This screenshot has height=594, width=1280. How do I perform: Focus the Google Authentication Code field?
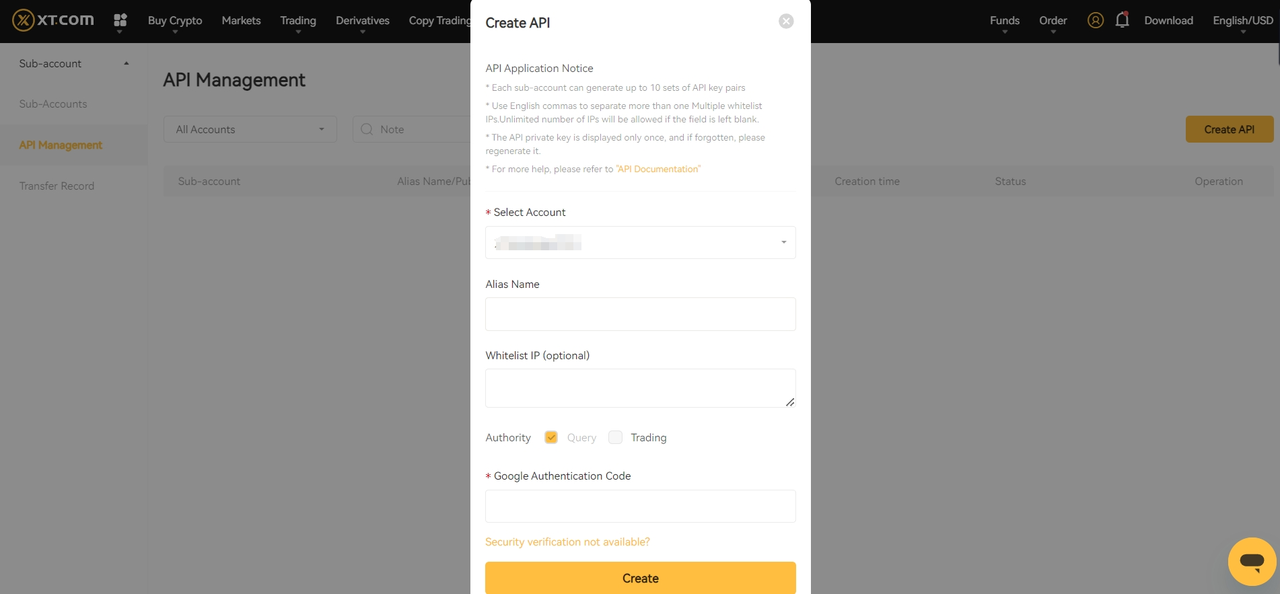pos(640,506)
